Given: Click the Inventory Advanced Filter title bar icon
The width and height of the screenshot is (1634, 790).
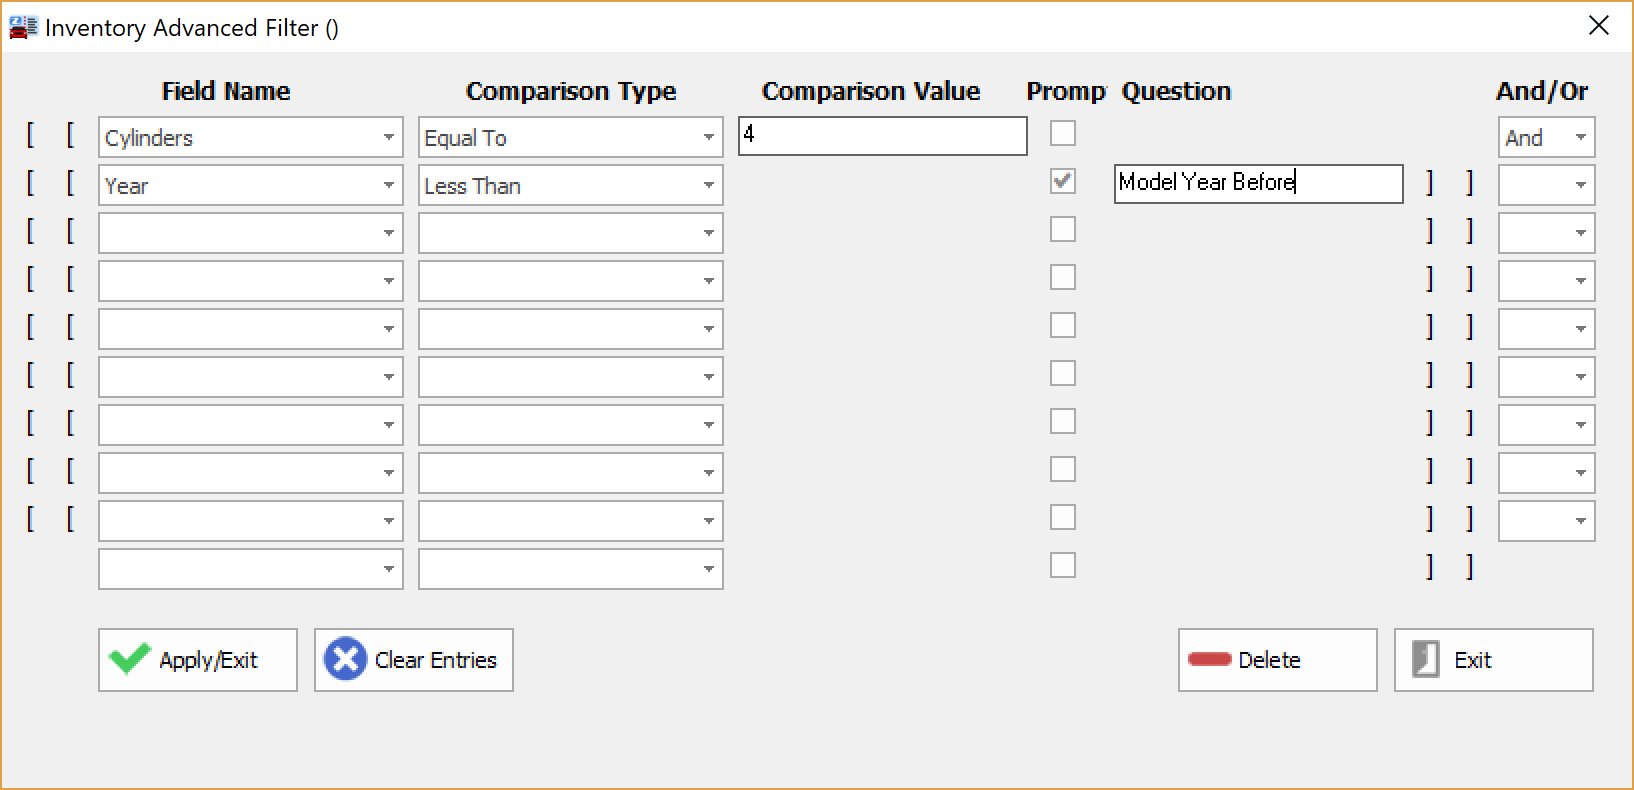Looking at the screenshot, I should tap(22, 27).
